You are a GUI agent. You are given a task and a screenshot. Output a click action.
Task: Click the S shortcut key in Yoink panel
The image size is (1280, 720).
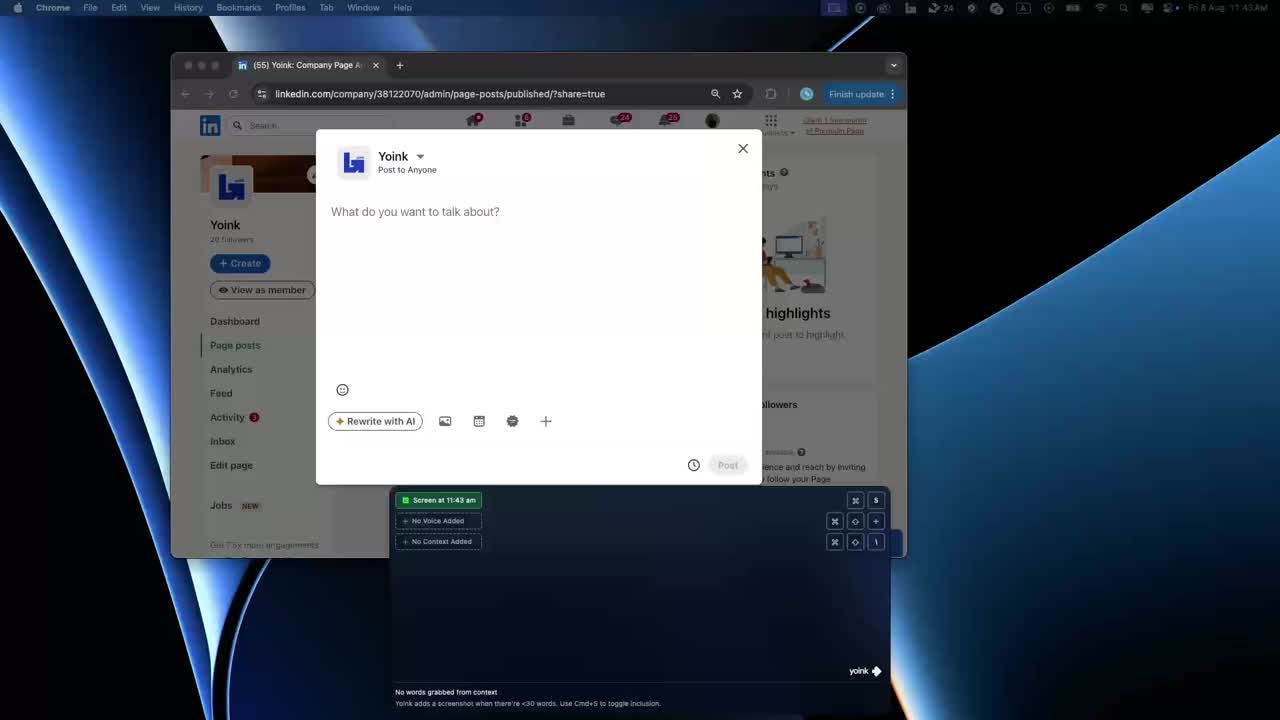pos(876,500)
